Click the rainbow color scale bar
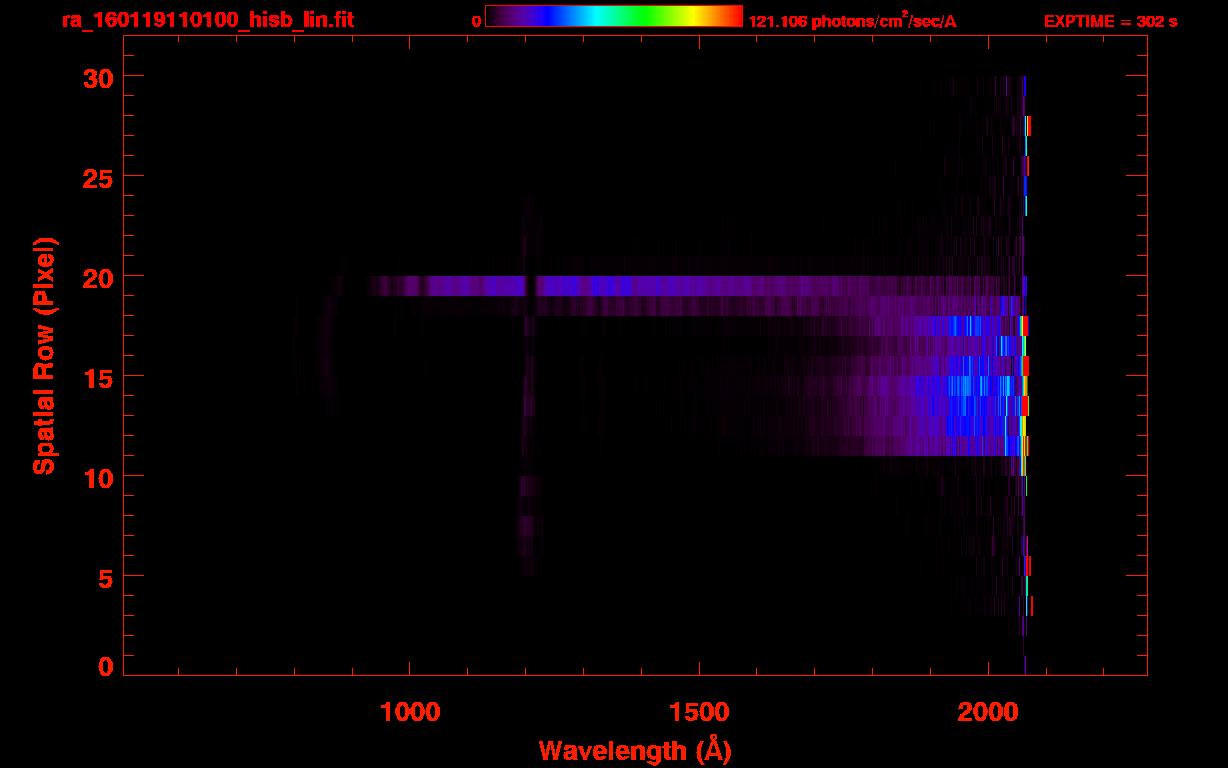Image resolution: width=1228 pixels, height=768 pixels. coord(614,16)
